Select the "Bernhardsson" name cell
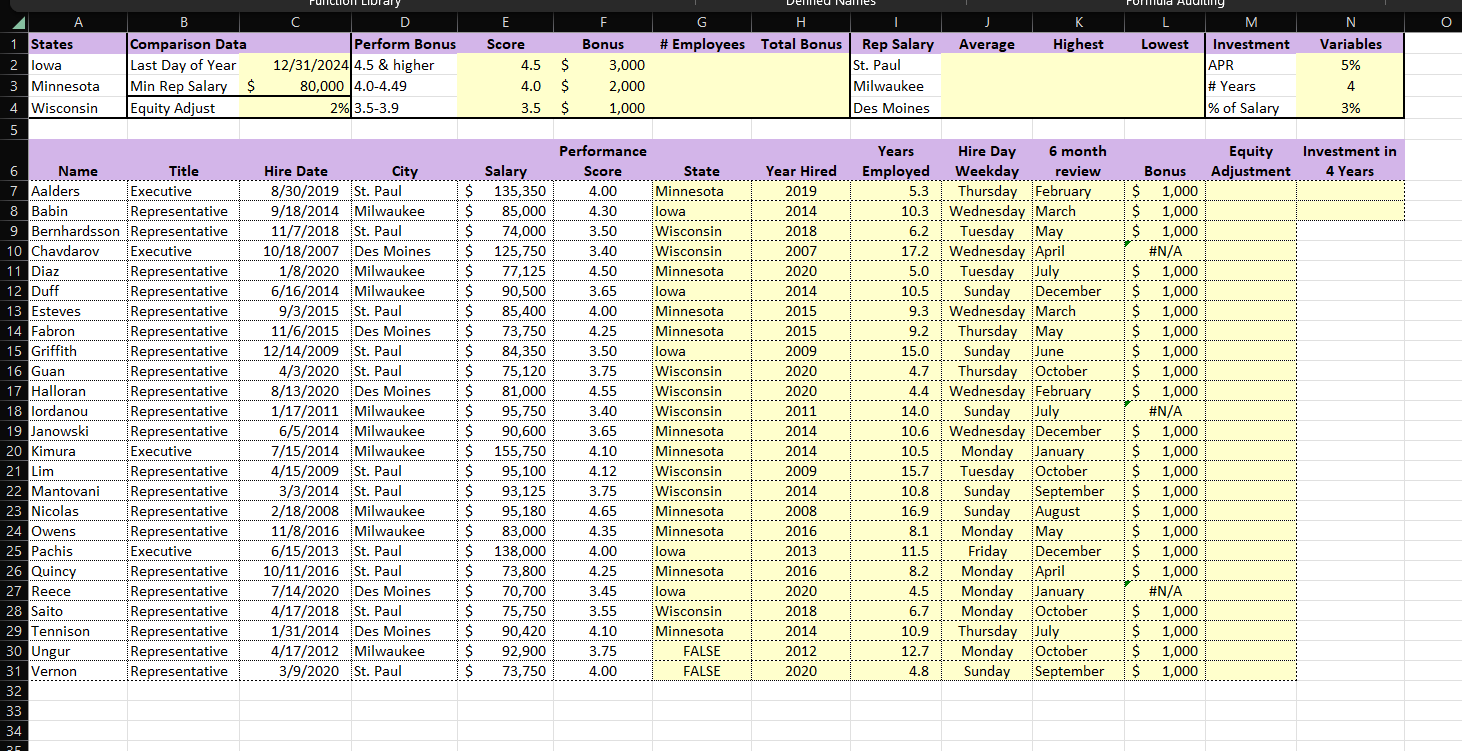1462x751 pixels. (78, 231)
